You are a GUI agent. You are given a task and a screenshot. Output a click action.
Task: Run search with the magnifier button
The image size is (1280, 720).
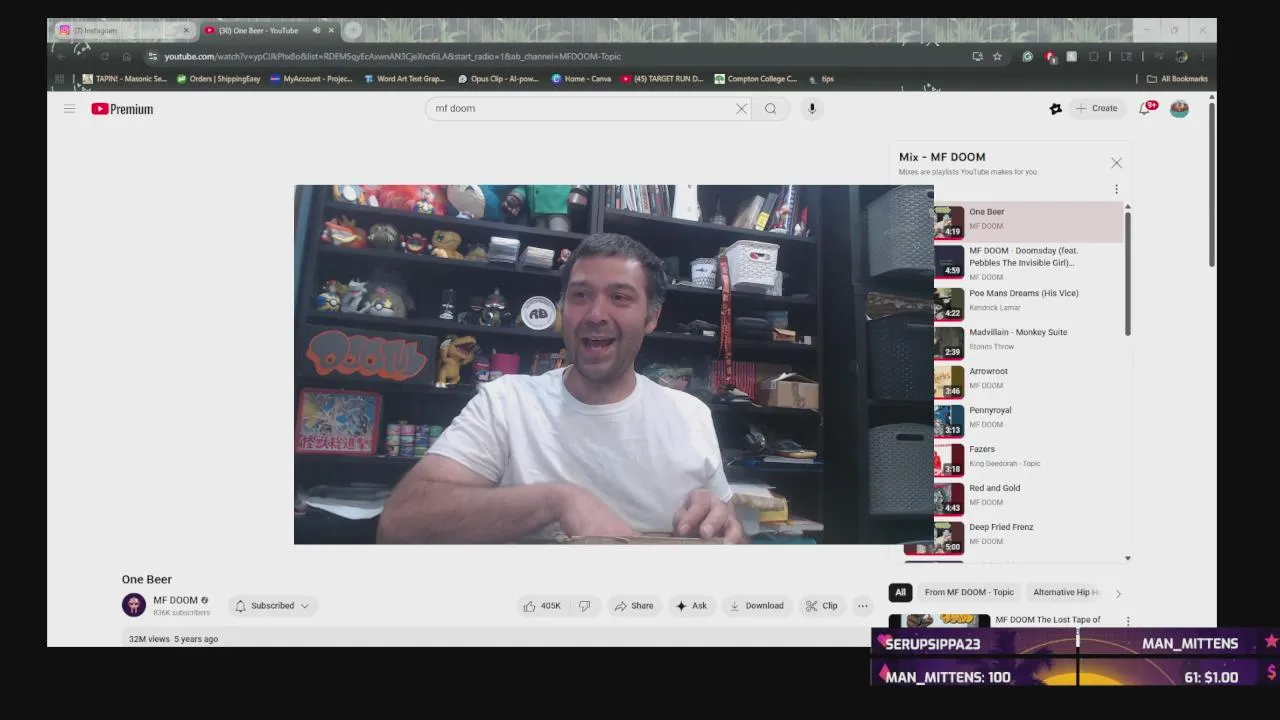(770, 108)
